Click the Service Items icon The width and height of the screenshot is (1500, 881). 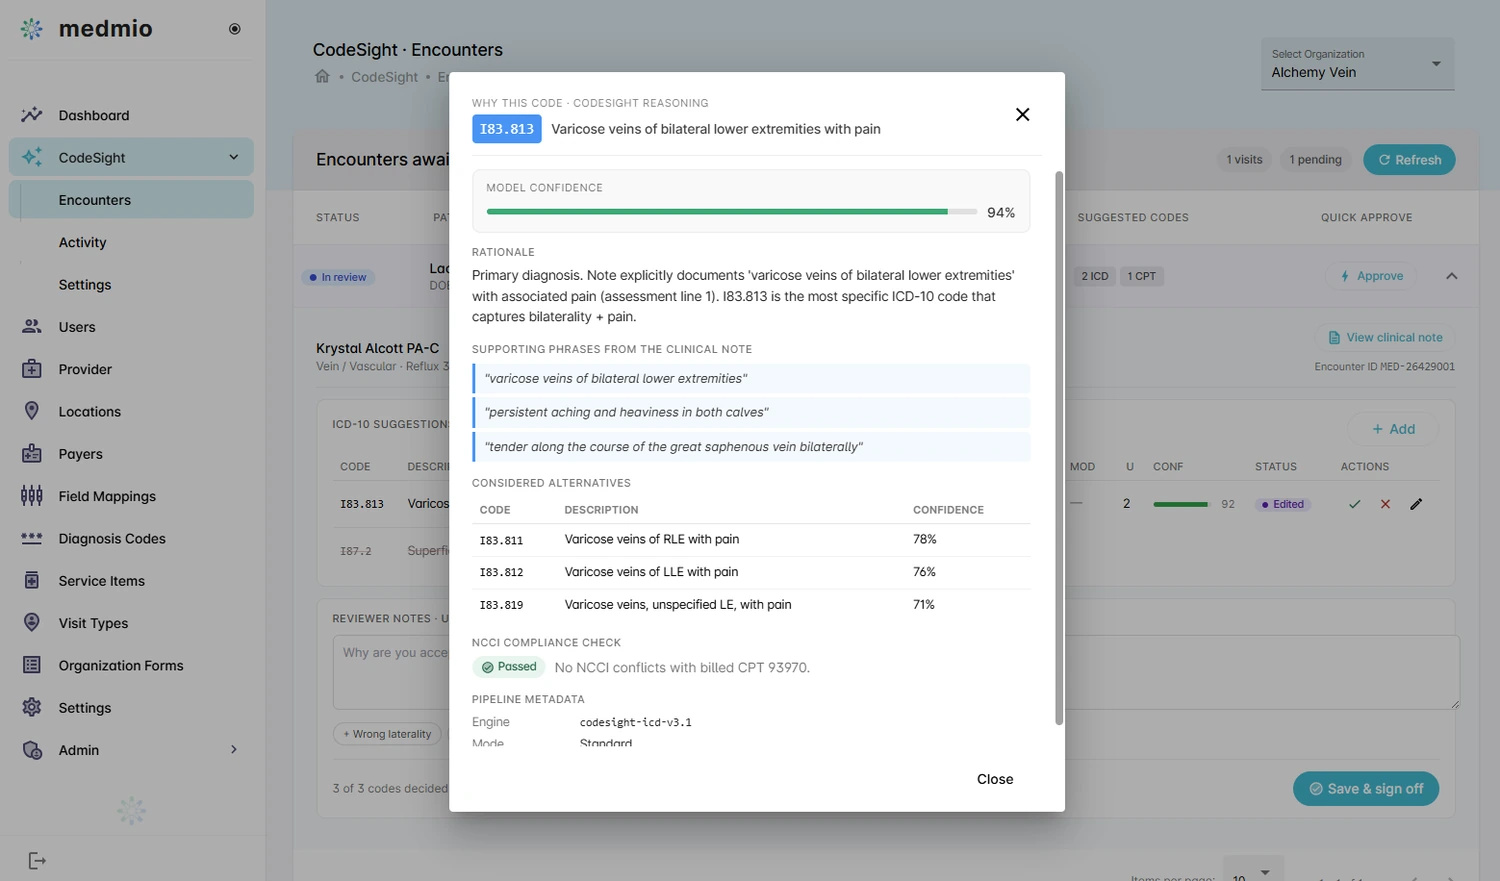point(32,581)
